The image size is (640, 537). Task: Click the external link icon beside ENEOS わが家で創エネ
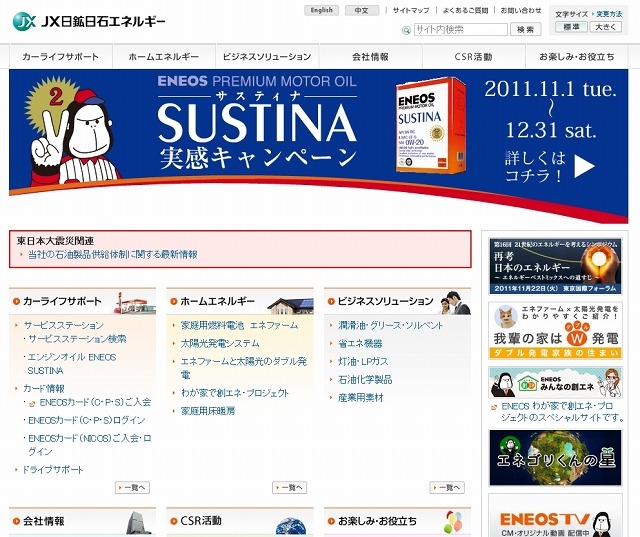[x=494, y=407]
